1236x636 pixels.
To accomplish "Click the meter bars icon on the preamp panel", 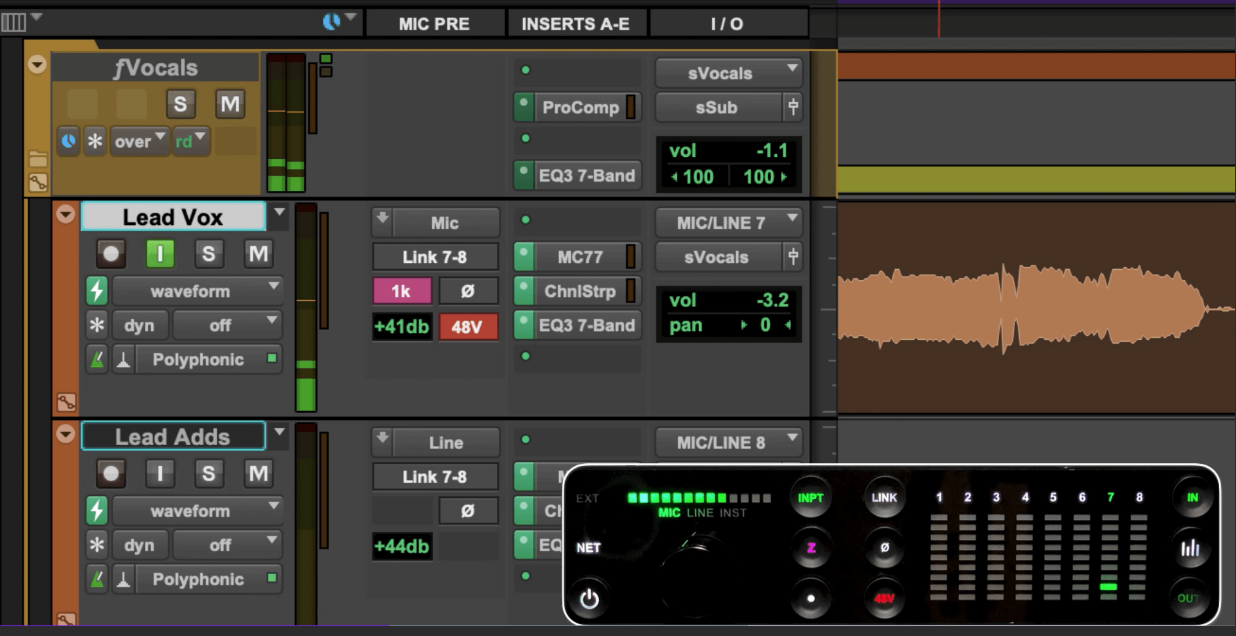I will tap(1189, 548).
